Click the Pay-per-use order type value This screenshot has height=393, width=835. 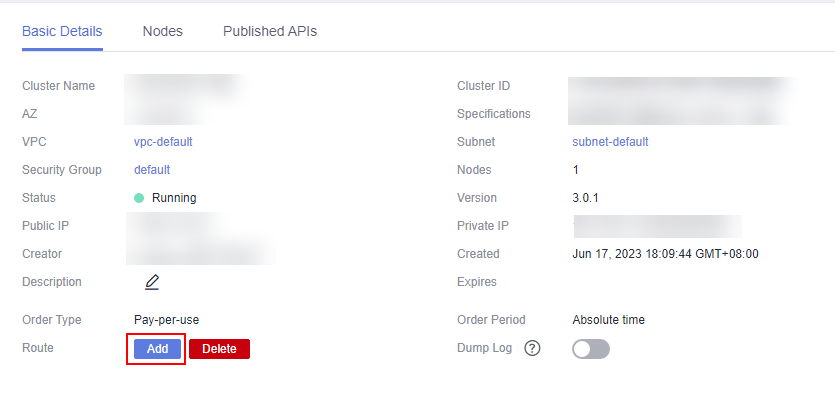(166, 320)
